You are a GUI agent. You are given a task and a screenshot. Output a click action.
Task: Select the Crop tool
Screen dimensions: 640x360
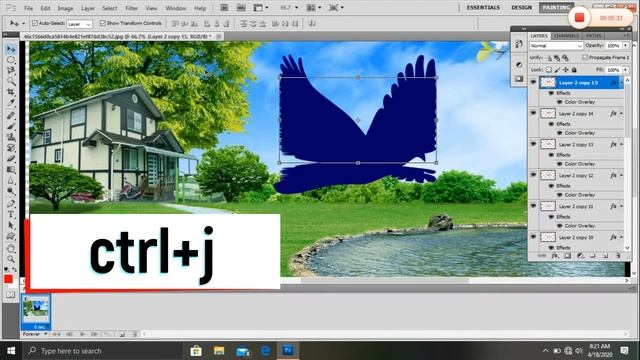point(11,92)
